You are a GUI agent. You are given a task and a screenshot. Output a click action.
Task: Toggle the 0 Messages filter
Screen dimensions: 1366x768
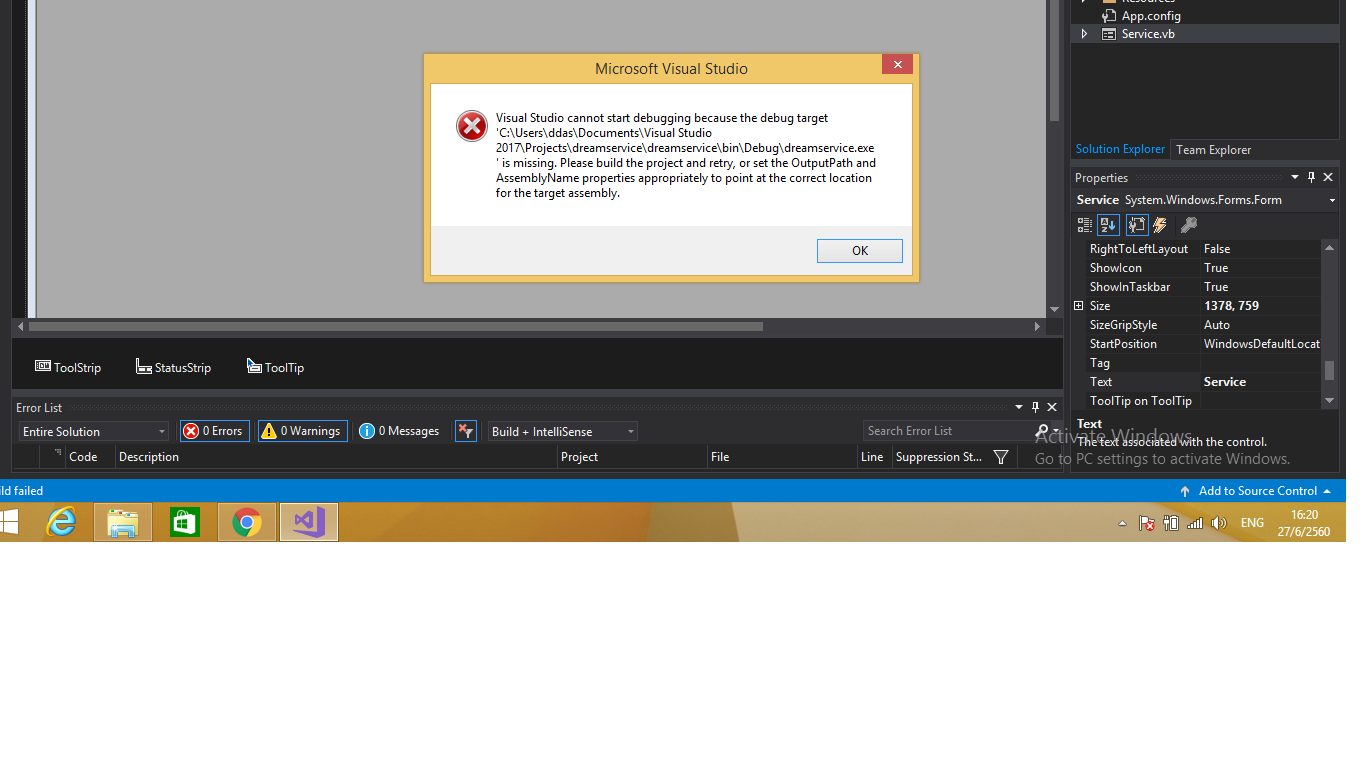click(400, 431)
